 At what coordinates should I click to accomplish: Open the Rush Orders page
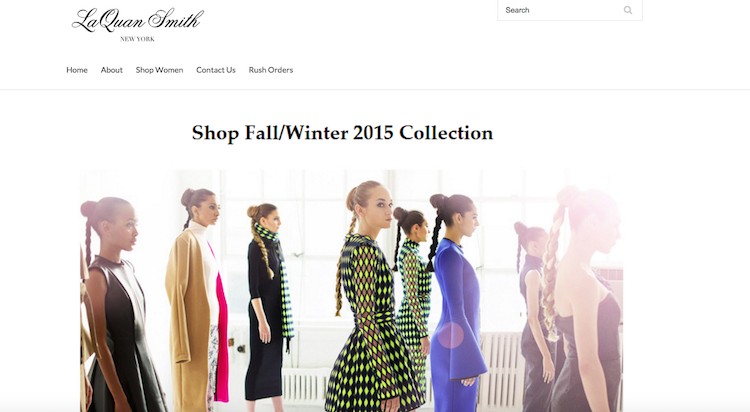point(271,70)
